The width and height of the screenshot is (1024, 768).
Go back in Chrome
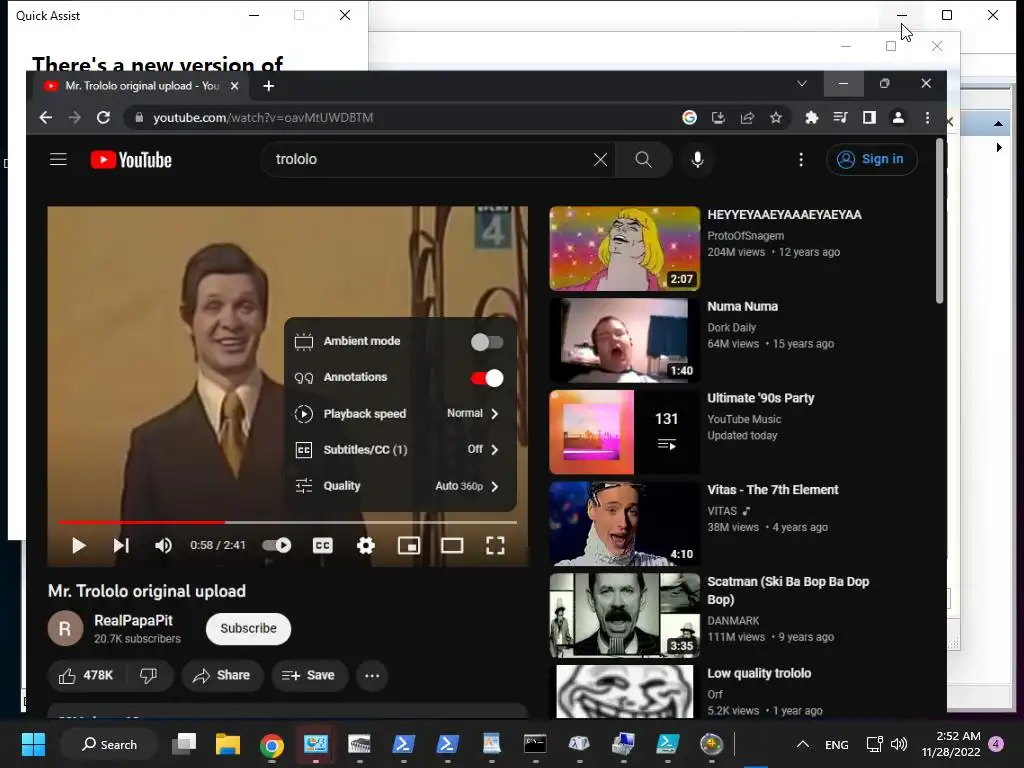[x=46, y=118]
